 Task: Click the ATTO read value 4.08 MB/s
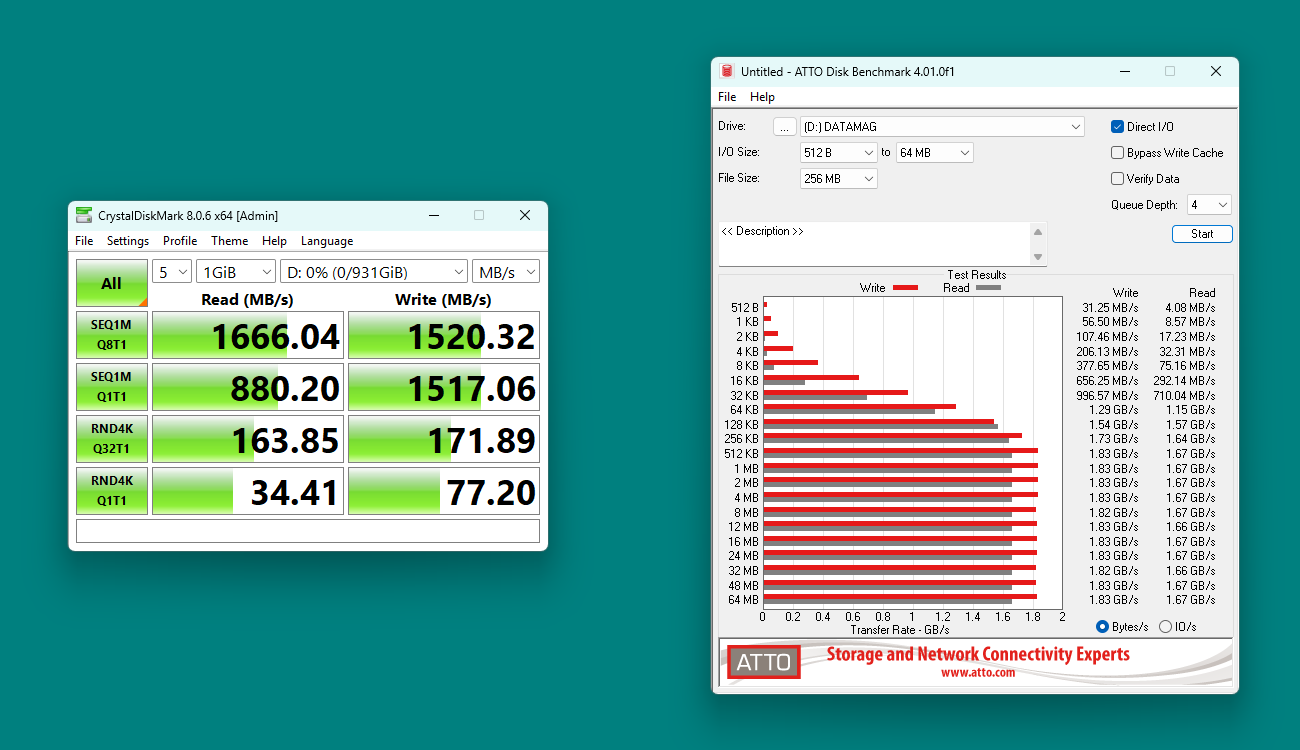pyautogui.click(x=1190, y=308)
